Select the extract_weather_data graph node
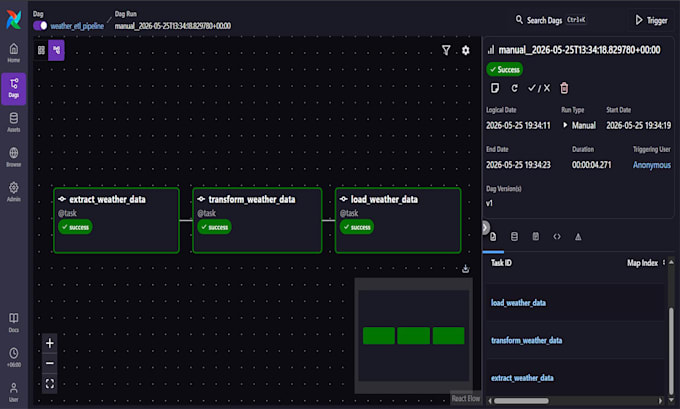680x409 pixels. [117, 220]
